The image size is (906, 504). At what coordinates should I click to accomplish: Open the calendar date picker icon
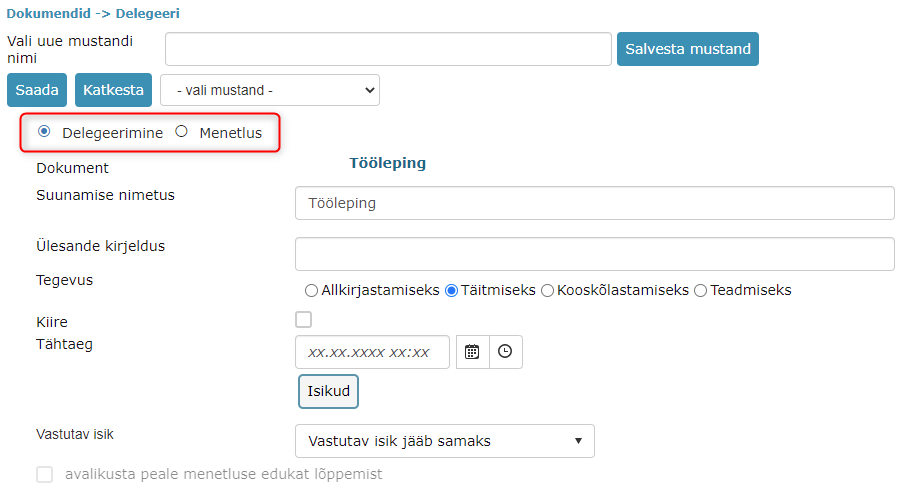(x=473, y=351)
